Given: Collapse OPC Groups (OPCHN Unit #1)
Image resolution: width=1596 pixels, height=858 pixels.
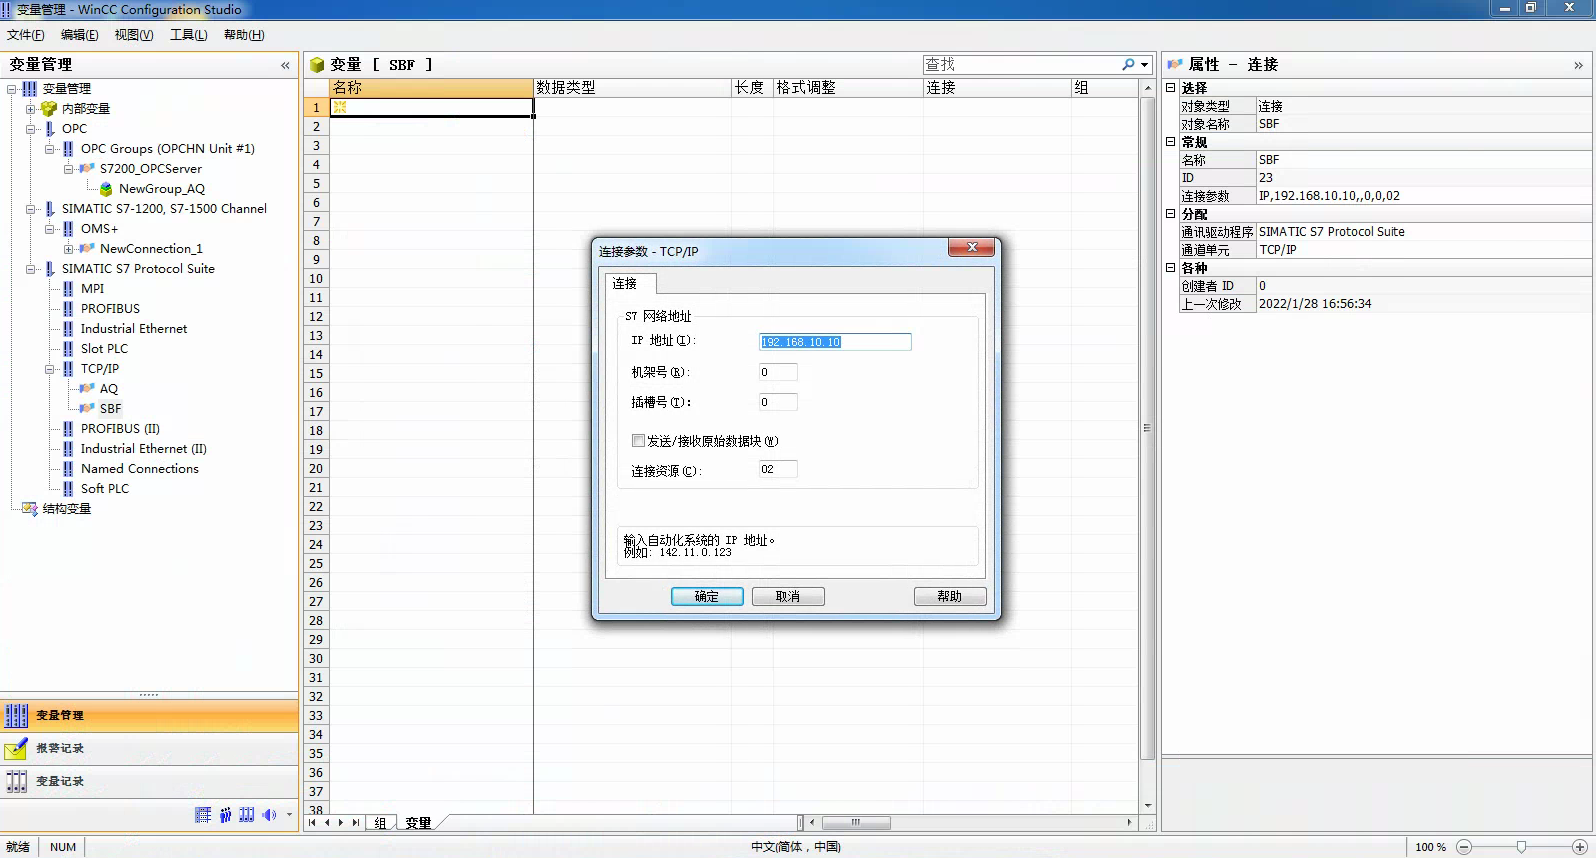Looking at the screenshot, I should [49, 148].
